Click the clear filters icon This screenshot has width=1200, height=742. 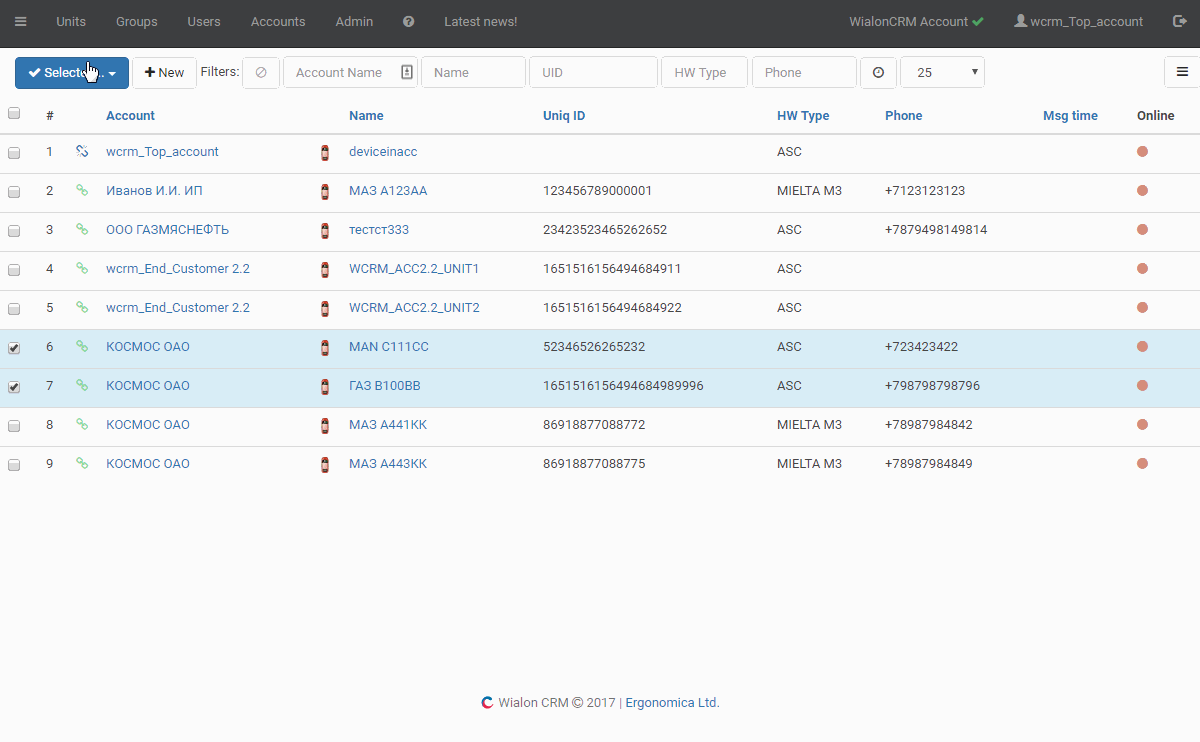(261, 72)
